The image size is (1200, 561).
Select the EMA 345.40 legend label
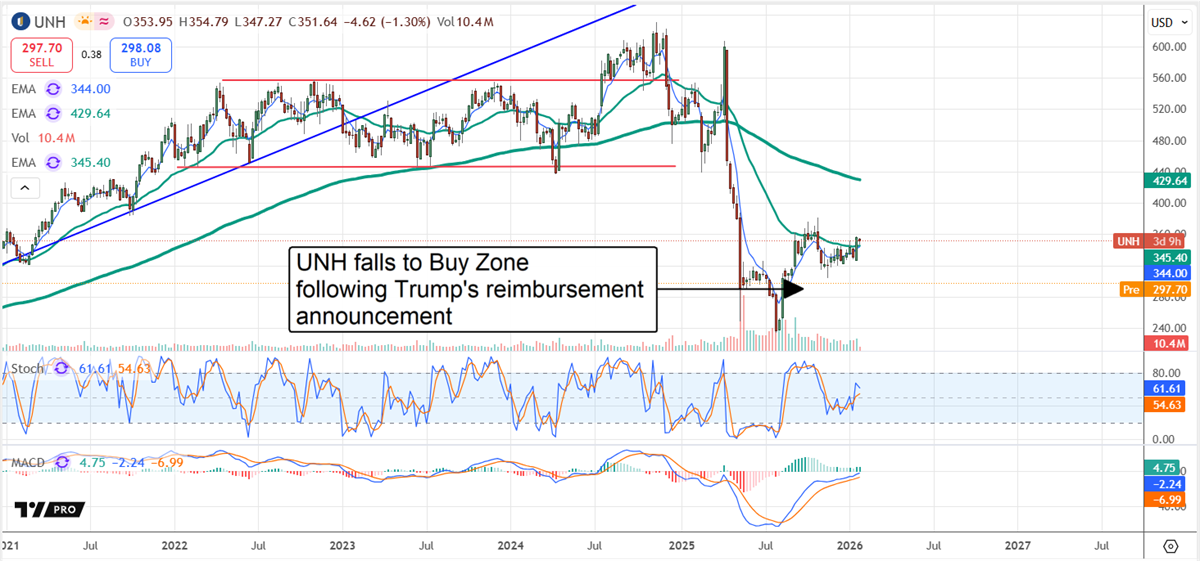click(24, 164)
